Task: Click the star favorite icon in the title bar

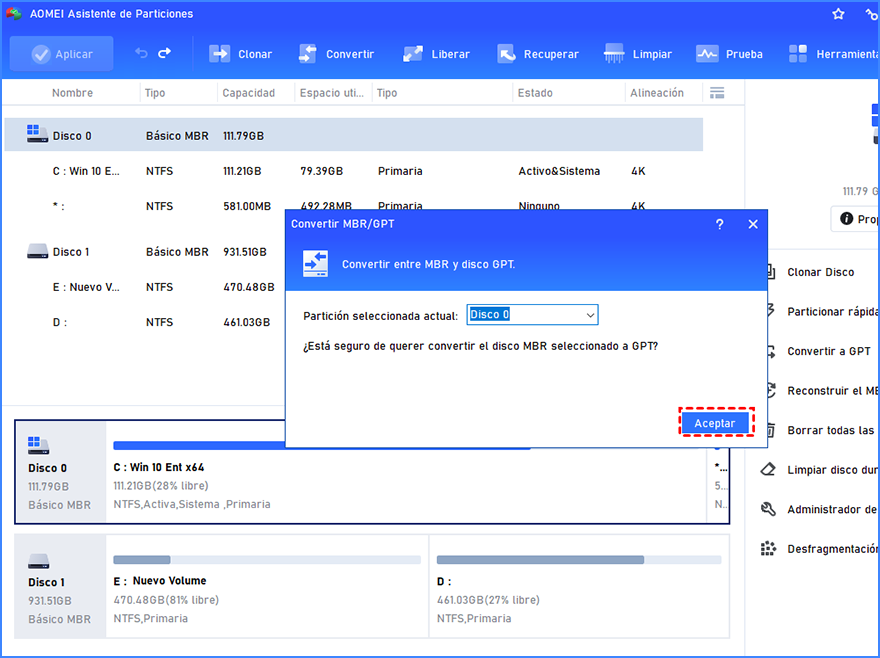Action: (x=838, y=14)
